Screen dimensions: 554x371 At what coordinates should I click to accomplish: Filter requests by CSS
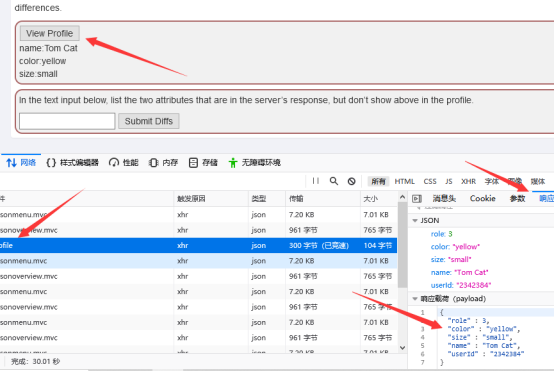pyautogui.click(x=430, y=181)
